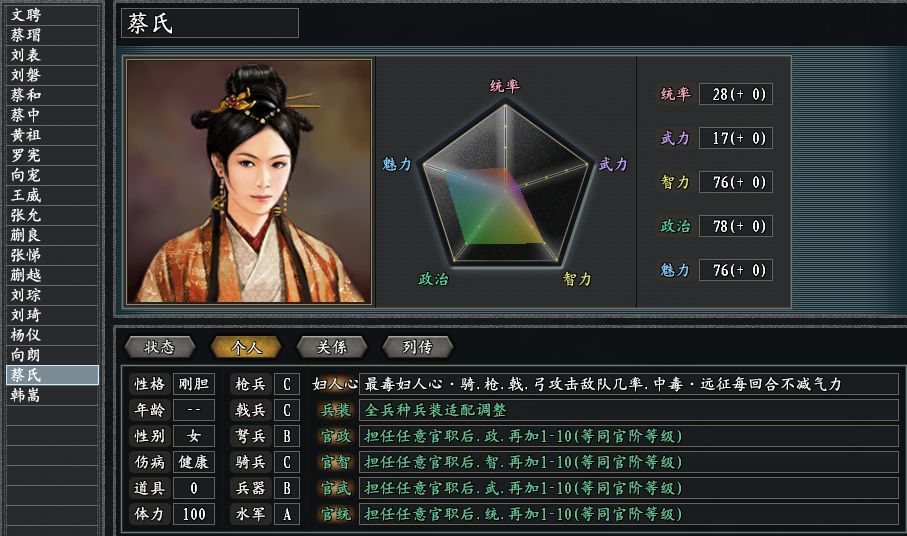
Task: Select 刘琦 in the officer list
Action: pos(52,315)
